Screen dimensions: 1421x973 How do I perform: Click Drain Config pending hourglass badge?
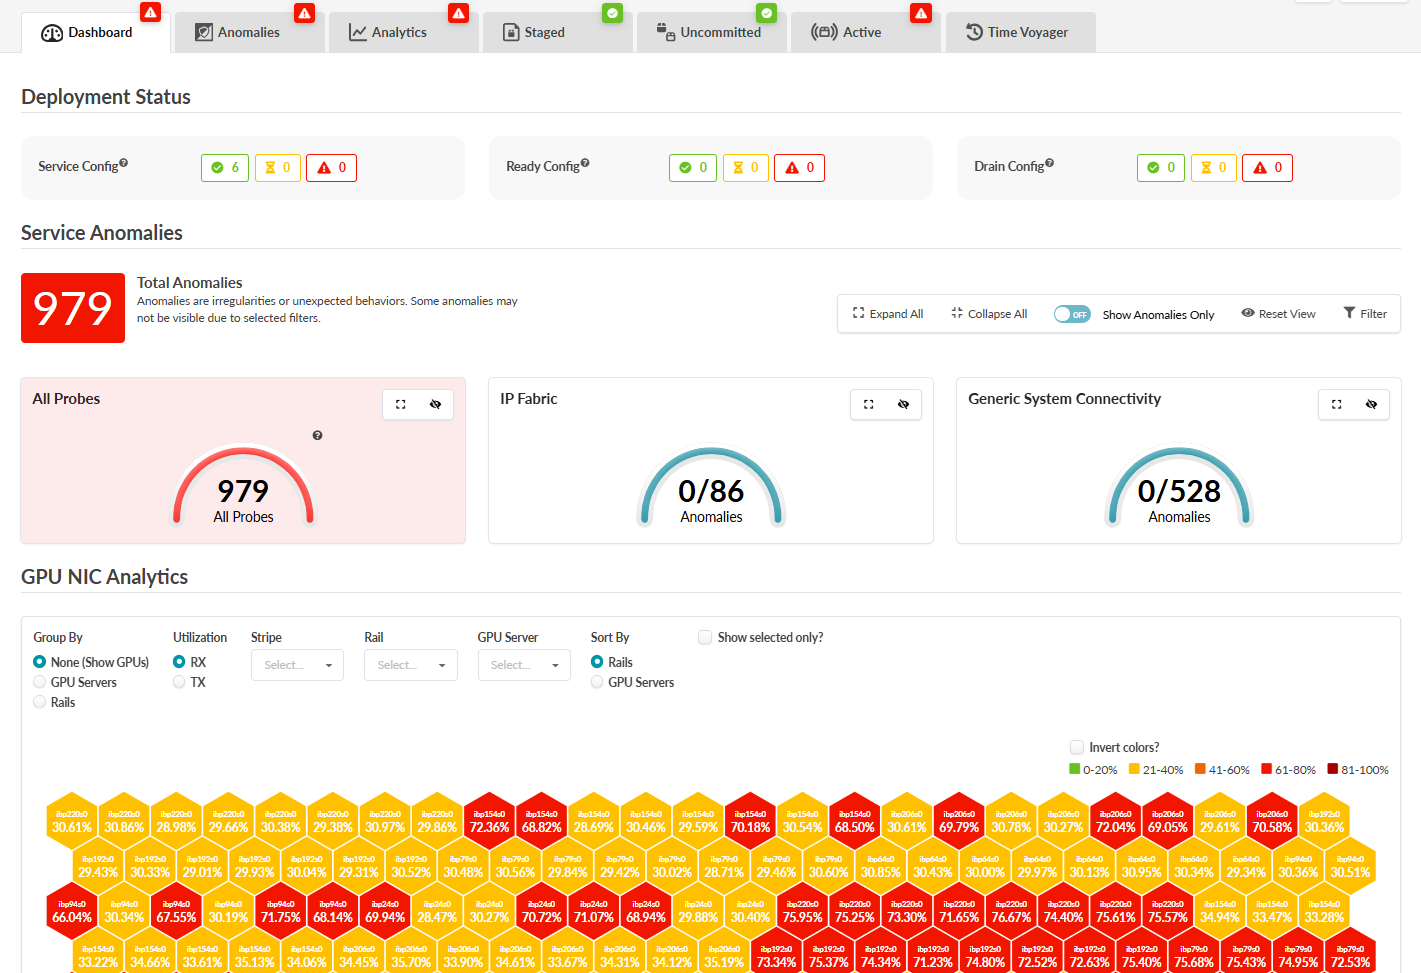click(1214, 168)
